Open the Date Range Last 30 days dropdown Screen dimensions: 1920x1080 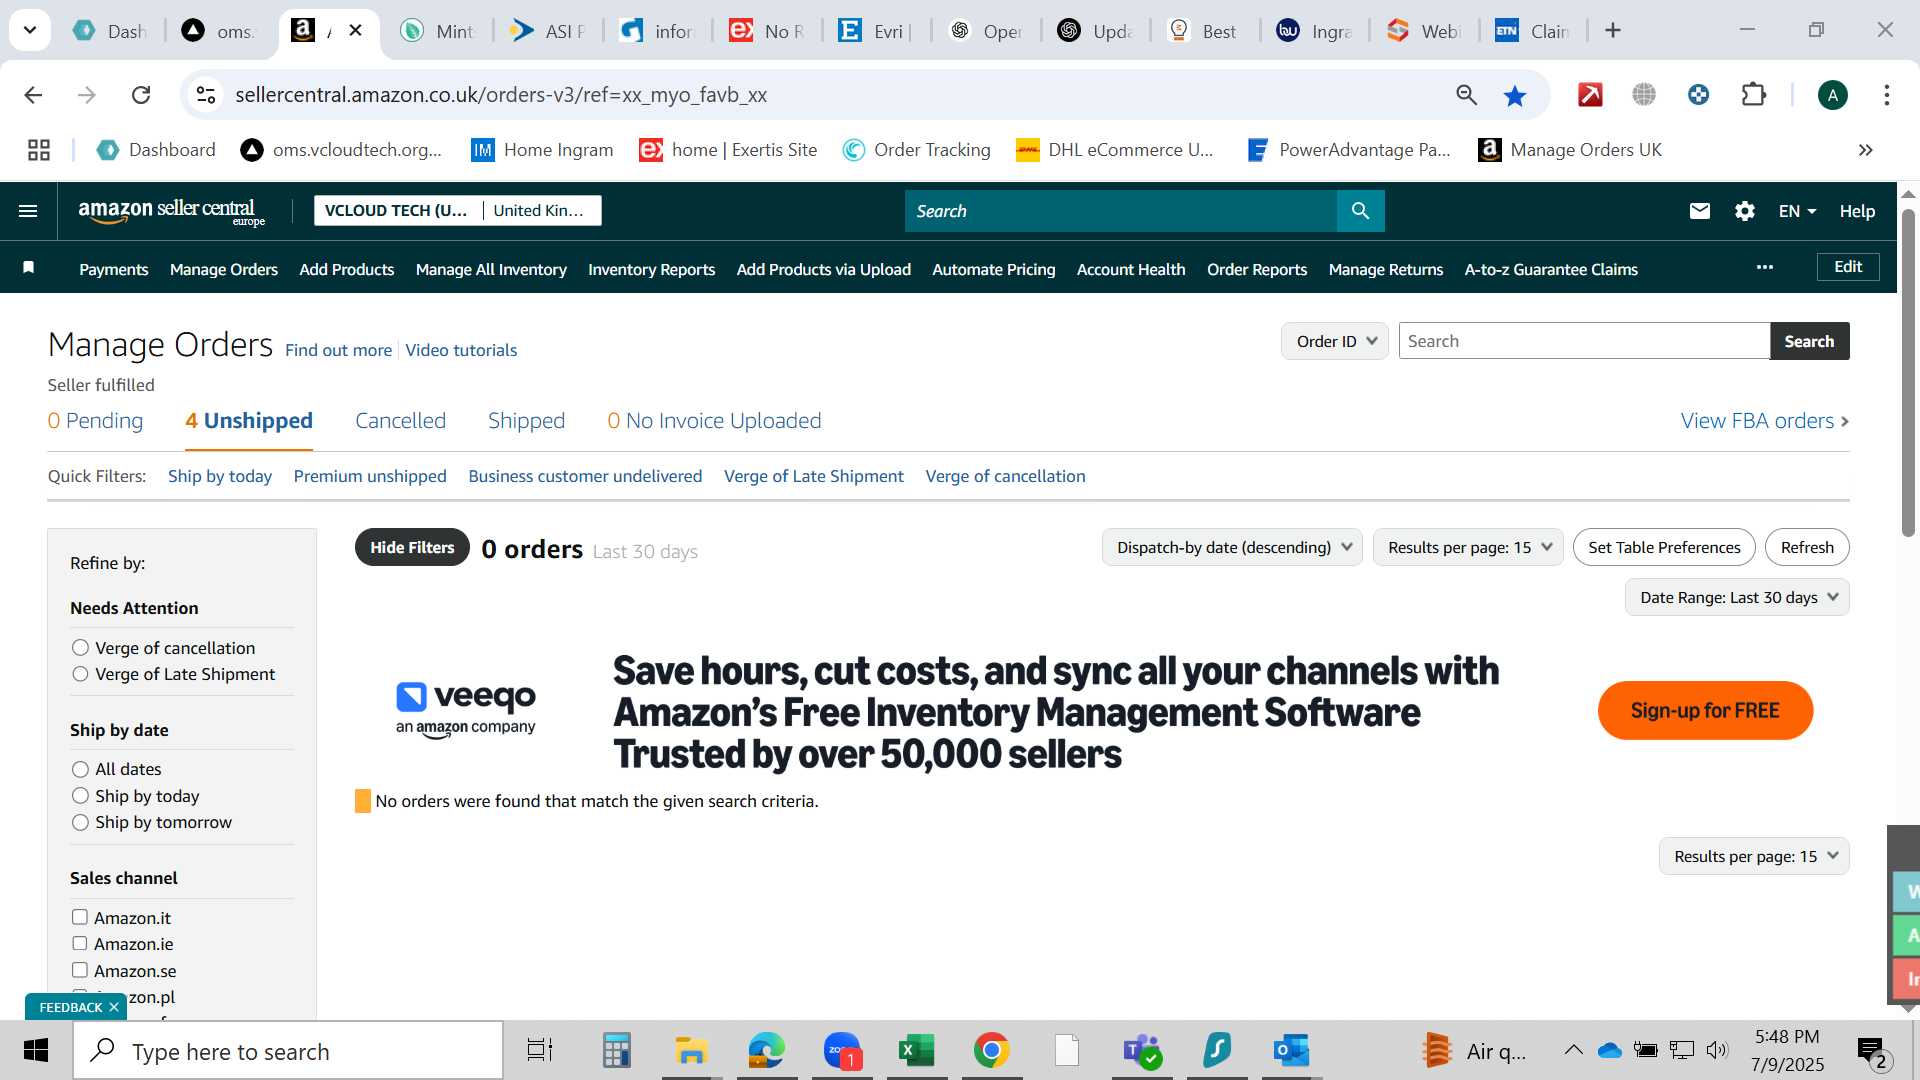(x=1737, y=597)
